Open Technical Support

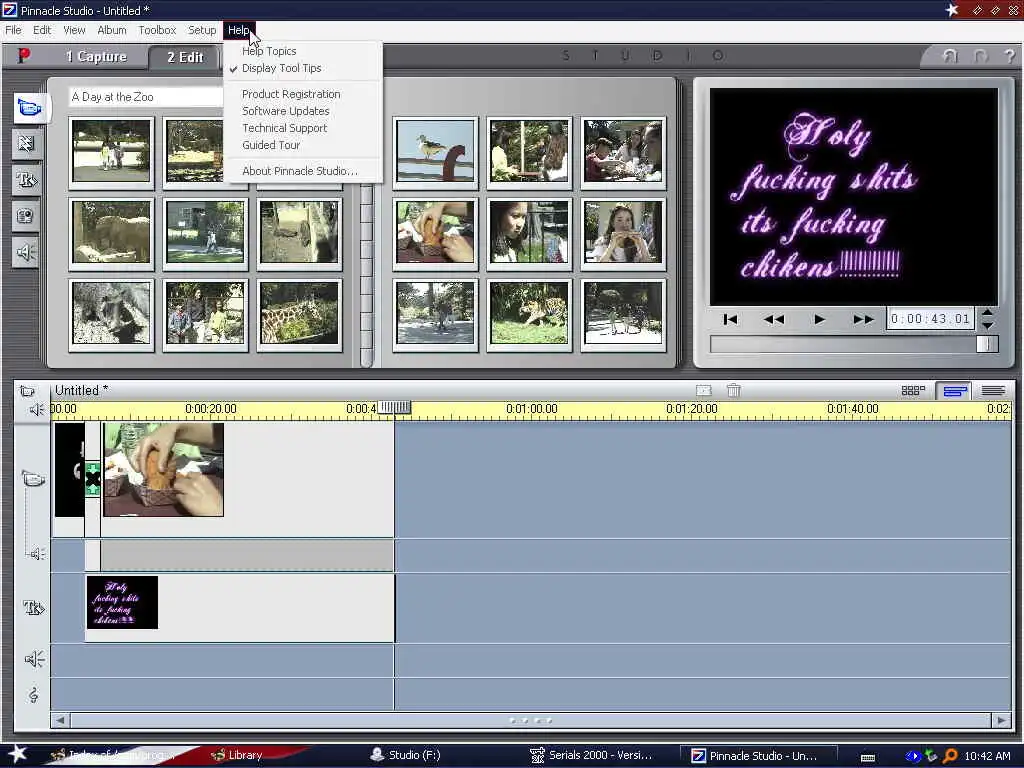285,128
